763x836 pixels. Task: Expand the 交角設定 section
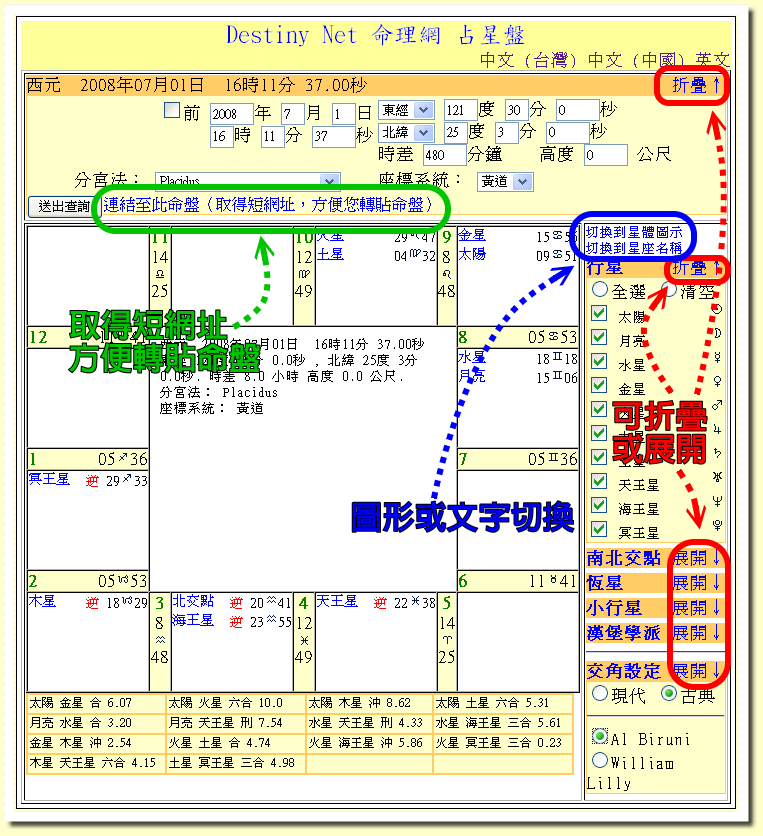[696, 671]
